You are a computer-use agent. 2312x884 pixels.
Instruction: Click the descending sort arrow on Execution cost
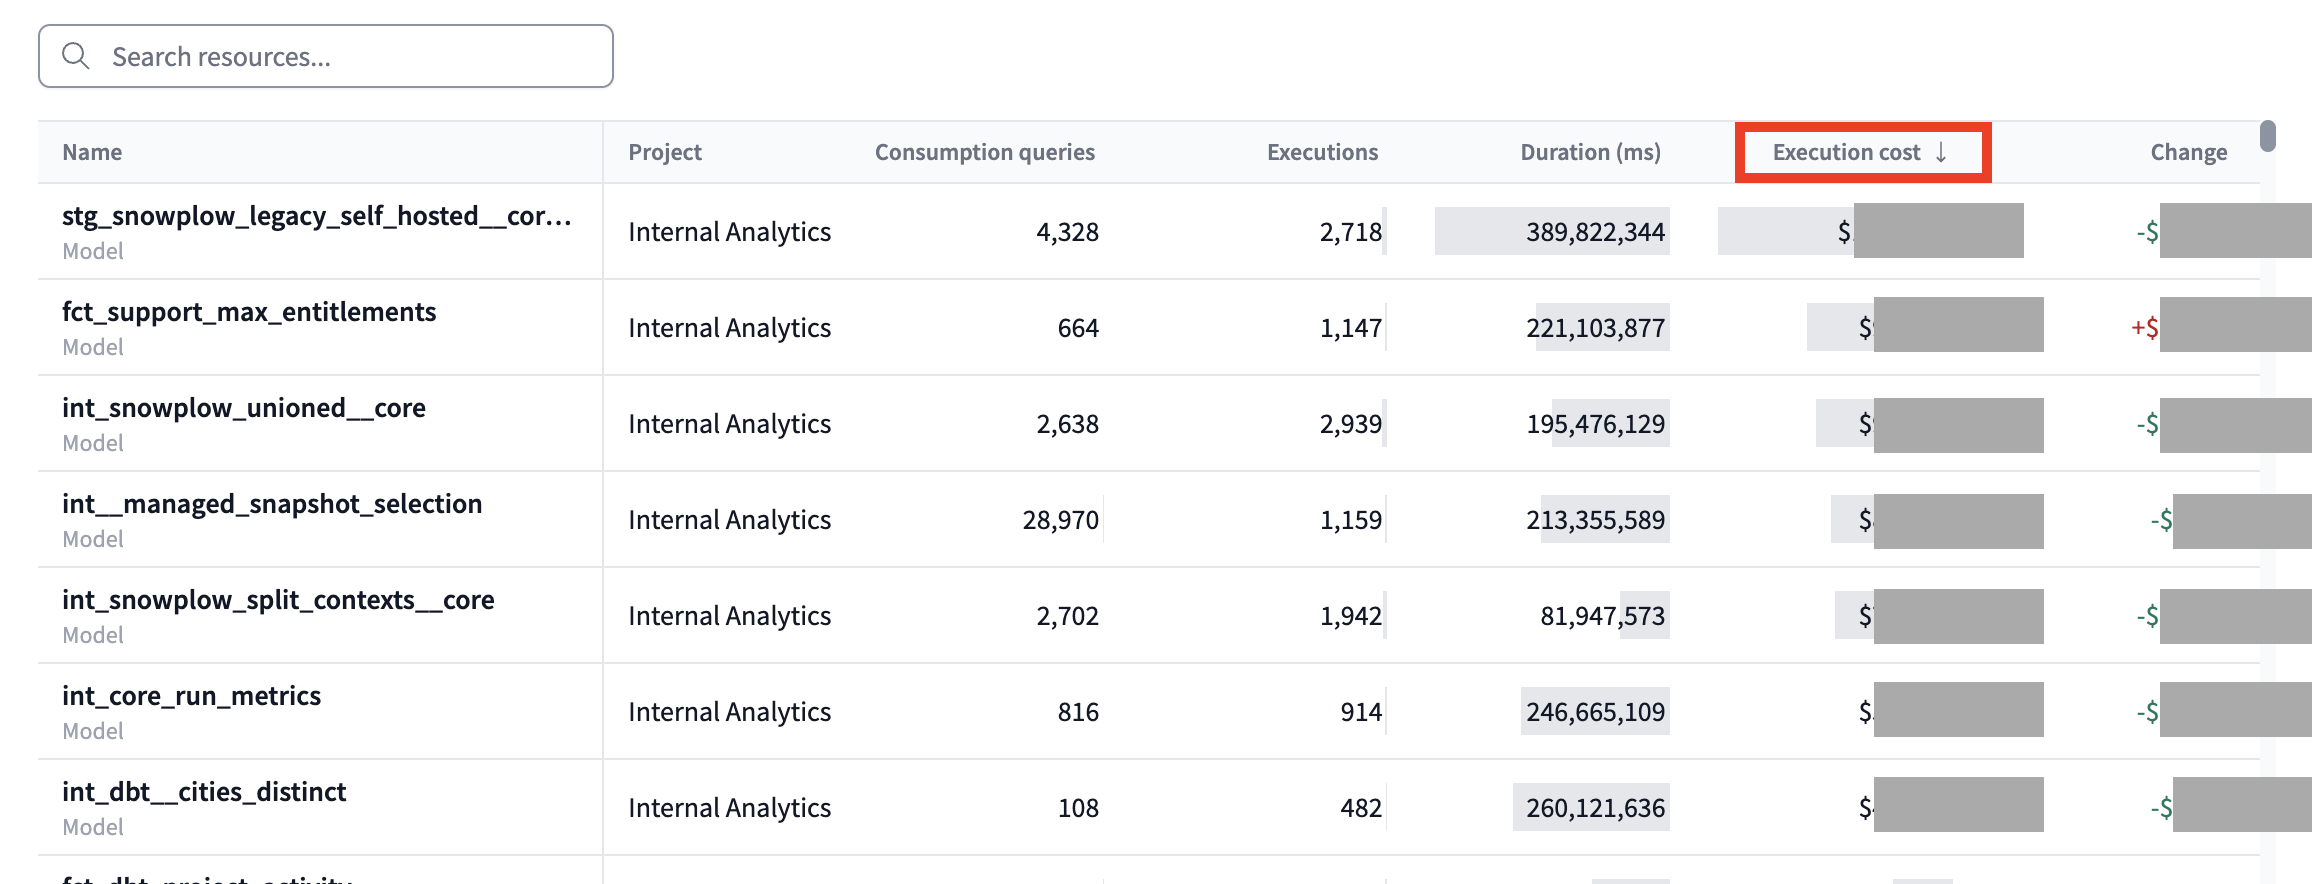(x=1941, y=152)
